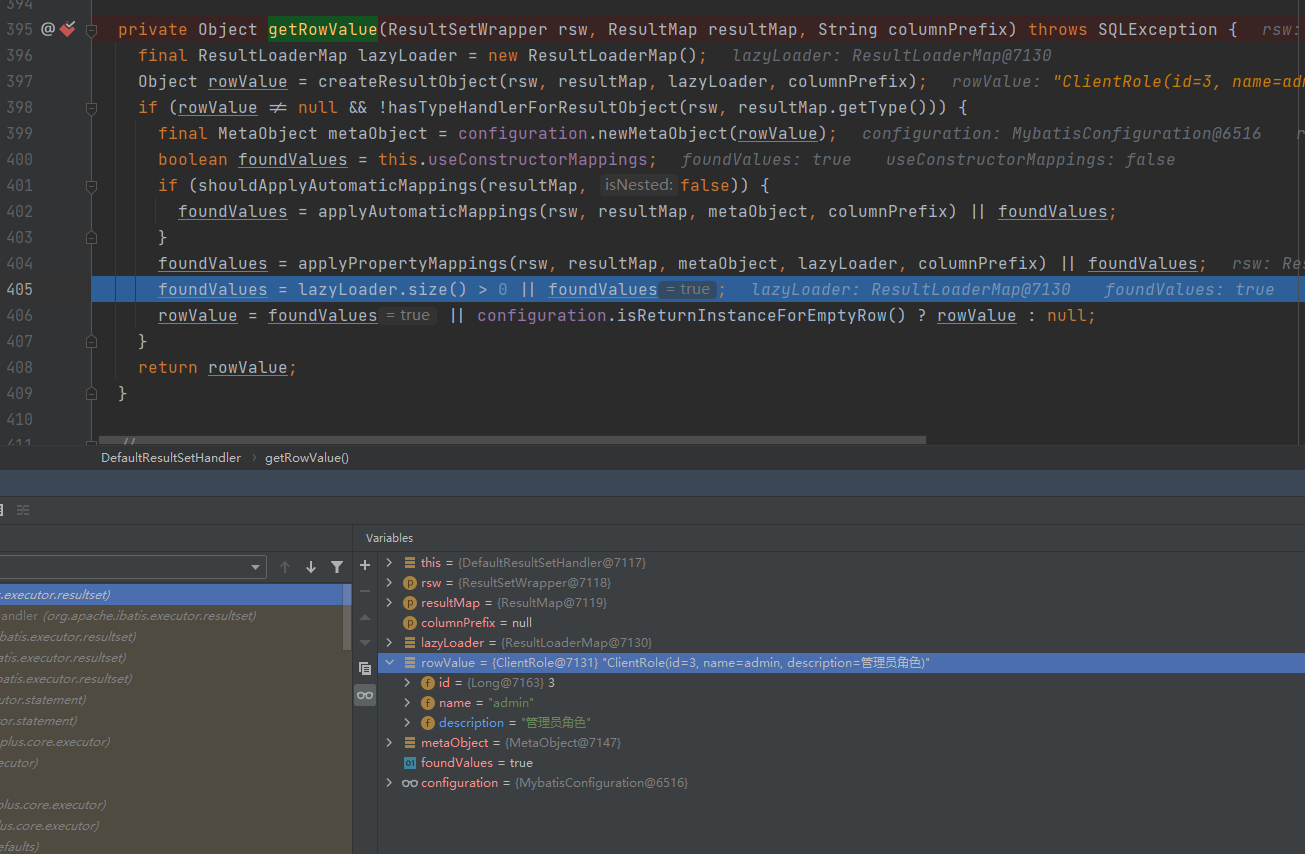This screenshot has width=1305, height=854.
Task: Click the 管理员角色 description value
Action: [x=556, y=723]
